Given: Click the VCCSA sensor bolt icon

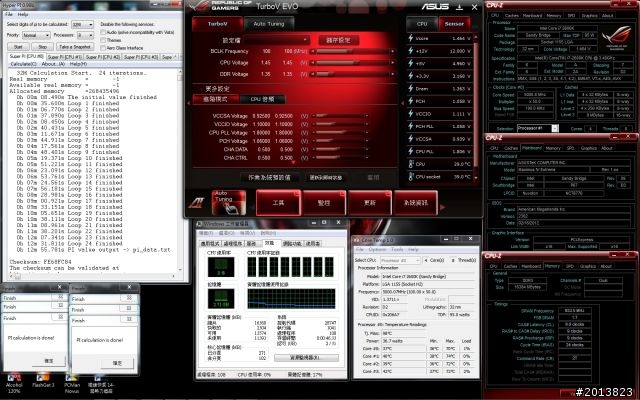Looking at the screenshot, I should (x=411, y=139).
